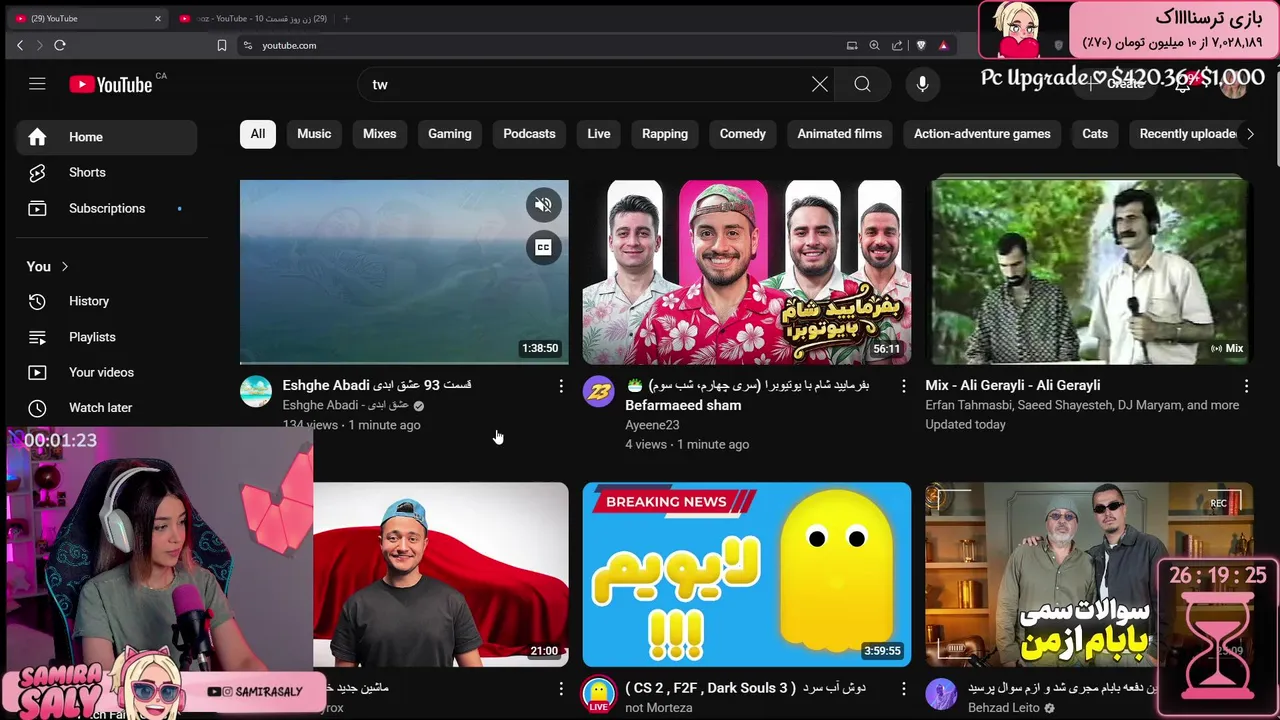Click the cast/media icon in address bar
This screenshot has width=1280, height=720.
coord(852,45)
